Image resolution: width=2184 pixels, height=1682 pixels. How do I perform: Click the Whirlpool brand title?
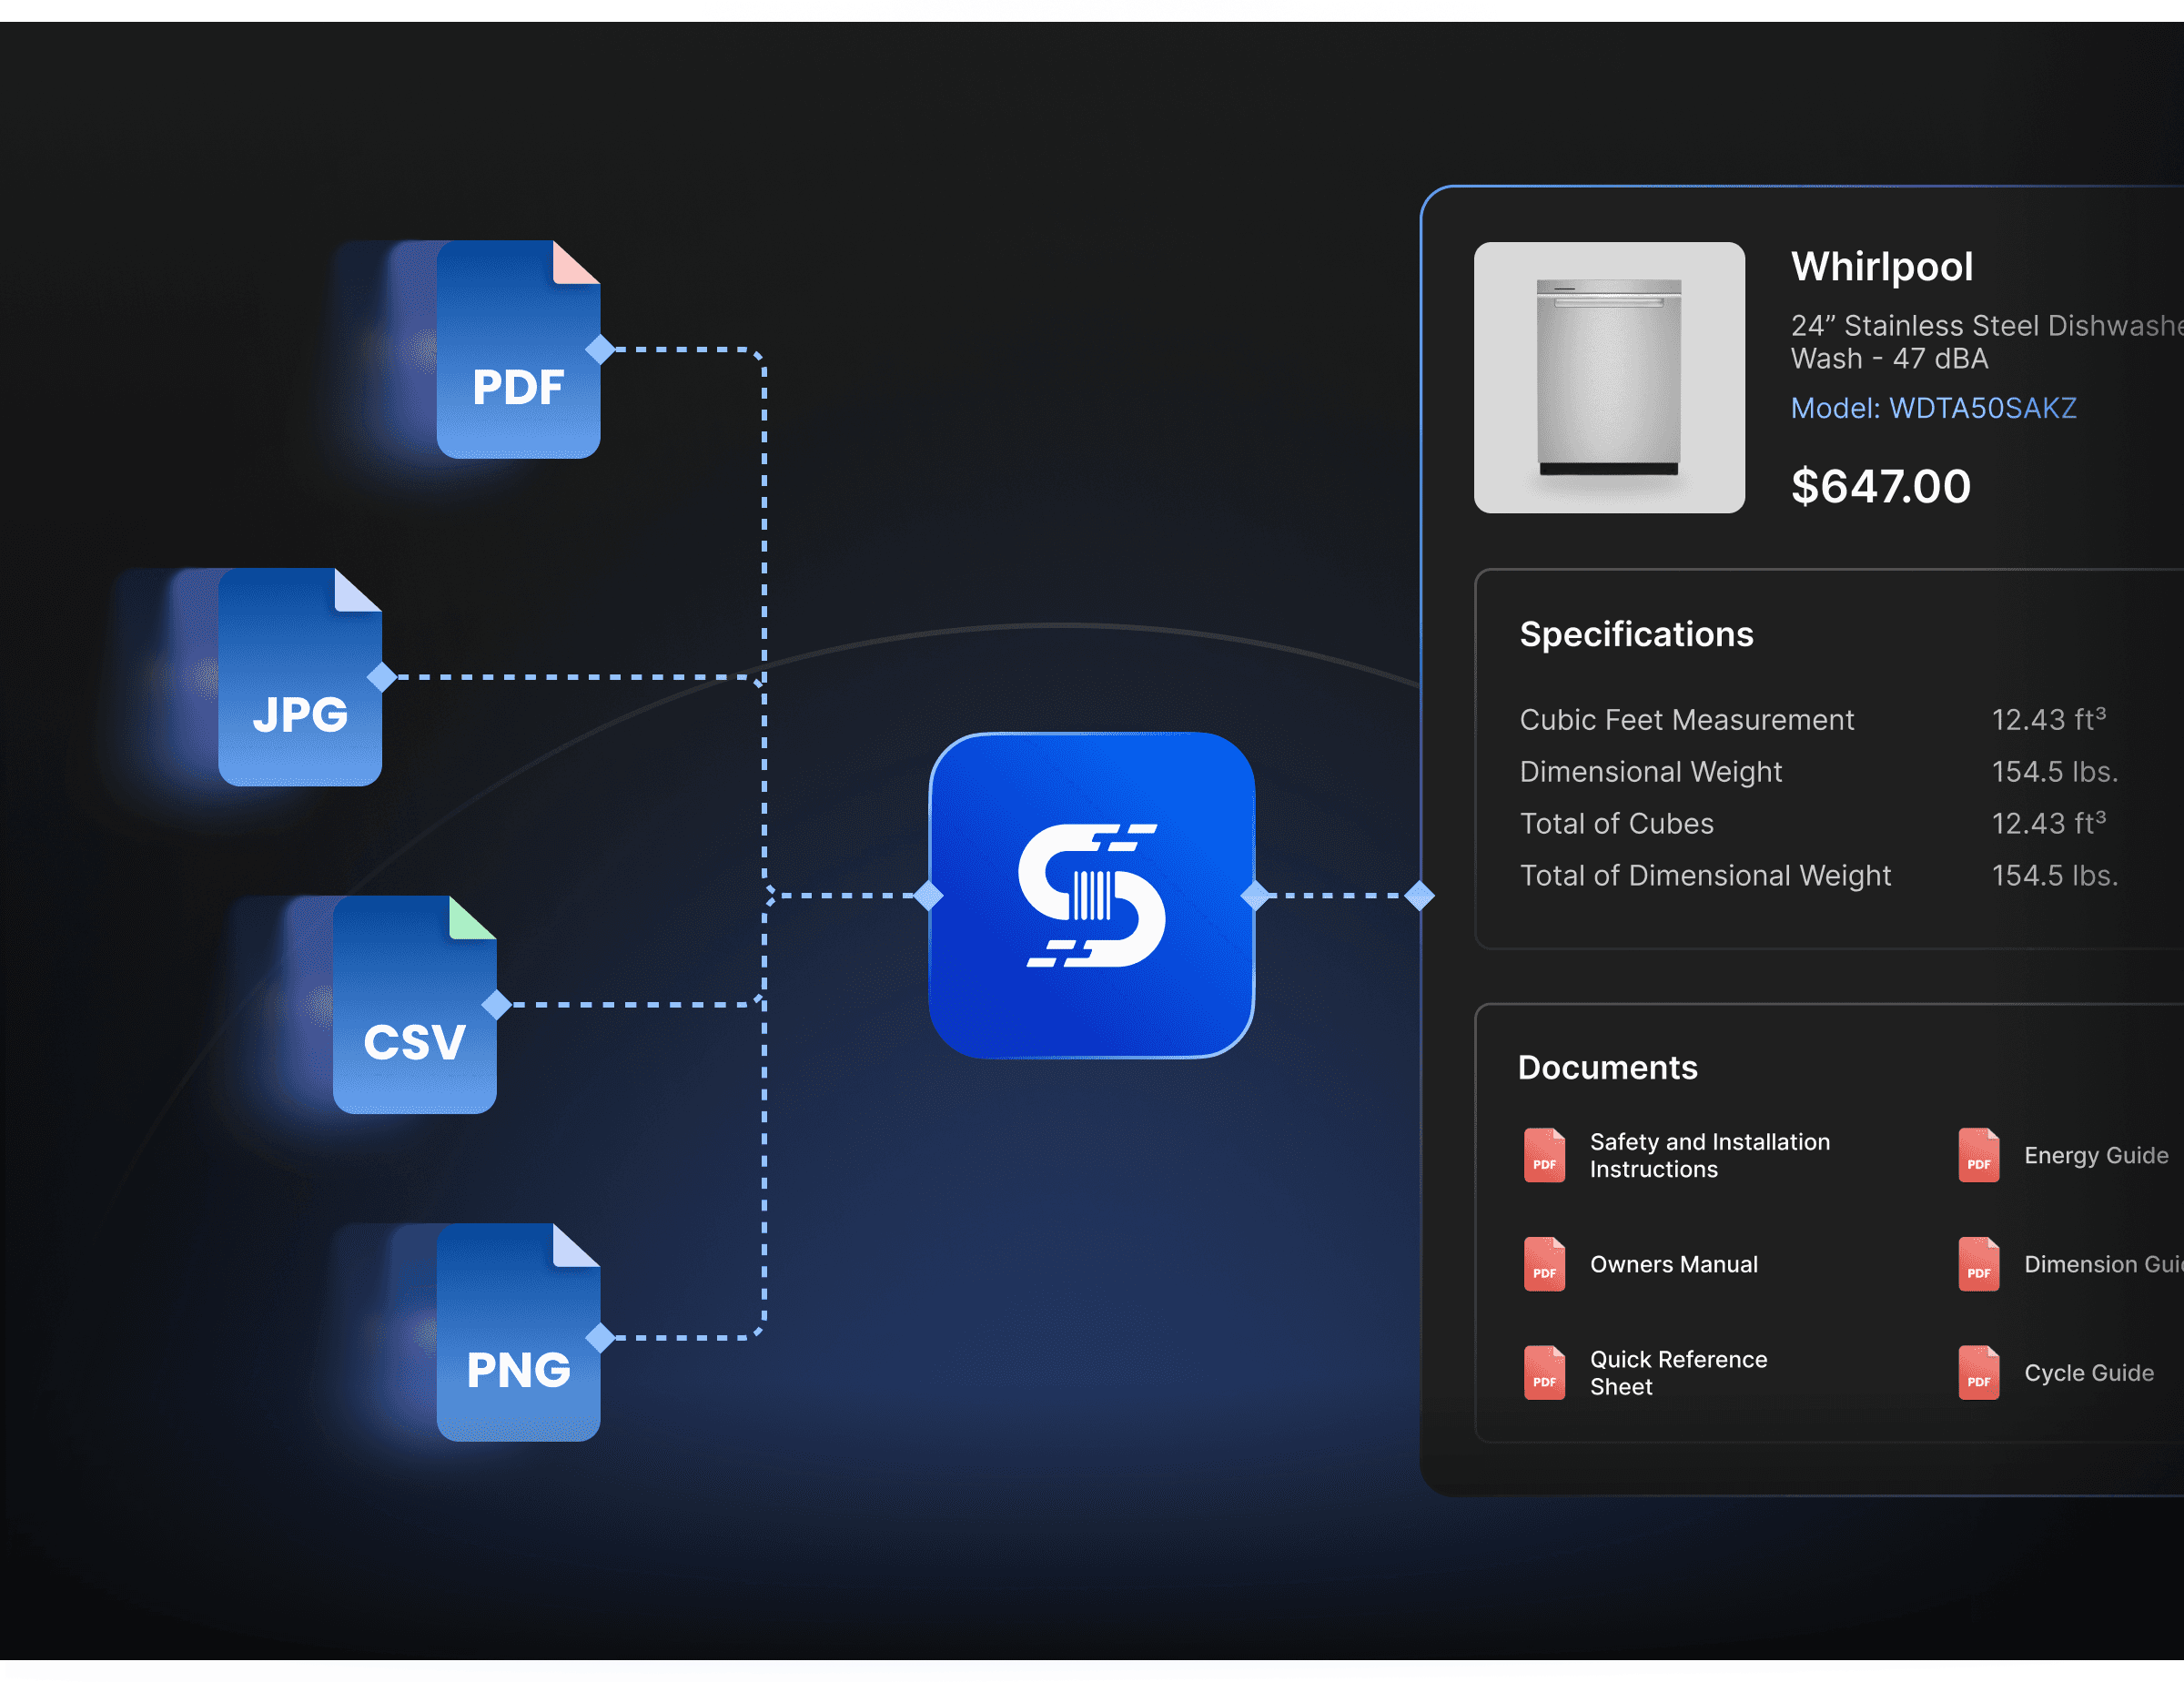point(1881,266)
